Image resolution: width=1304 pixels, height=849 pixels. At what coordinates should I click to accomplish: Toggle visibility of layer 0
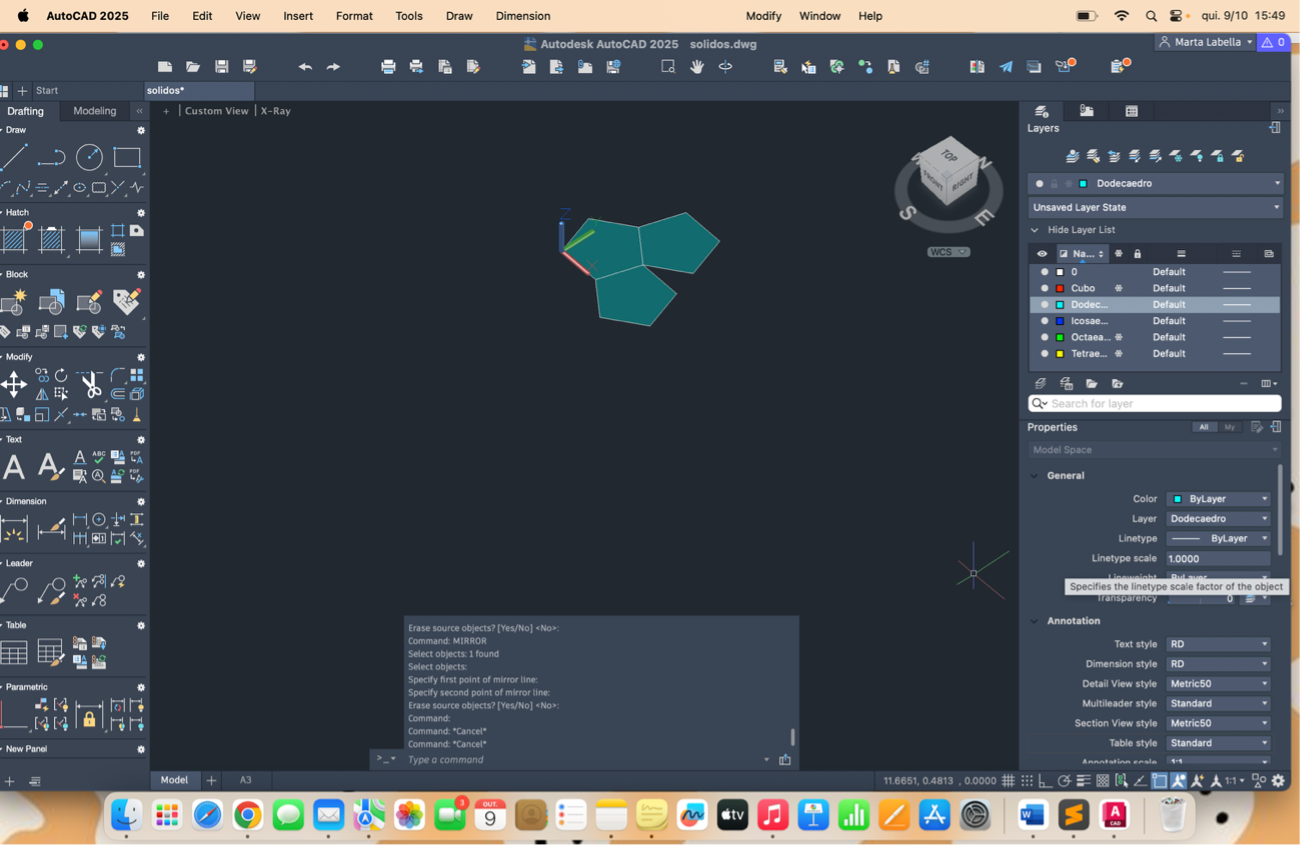pyautogui.click(x=1045, y=273)
